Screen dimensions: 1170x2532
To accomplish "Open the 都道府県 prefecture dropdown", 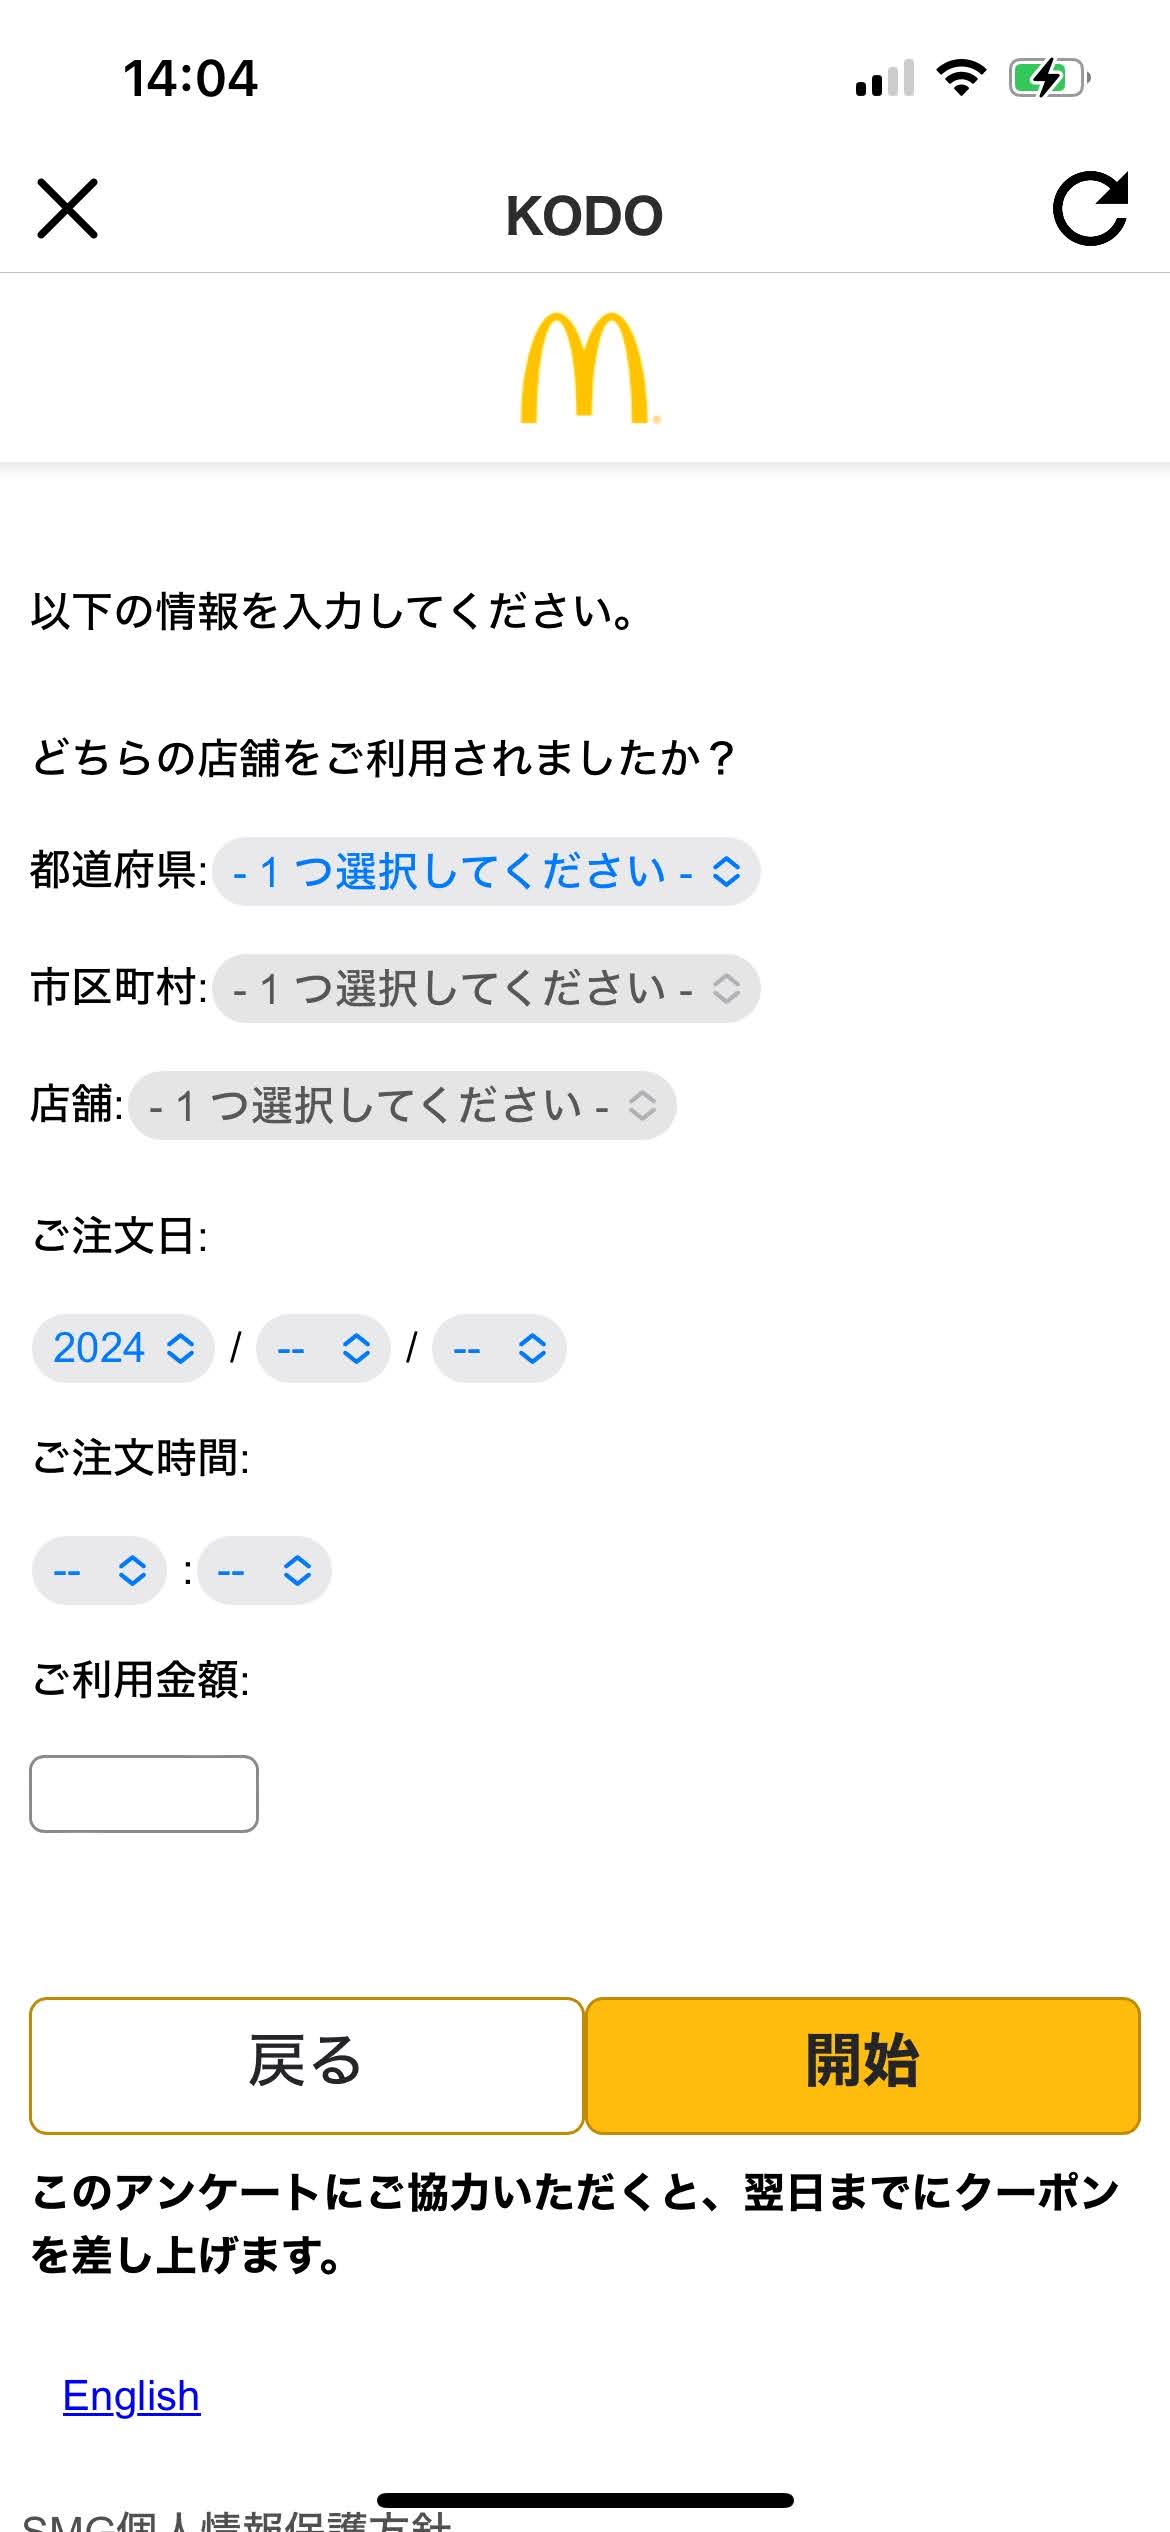I will pyautogui.click(x=487, y=872).
